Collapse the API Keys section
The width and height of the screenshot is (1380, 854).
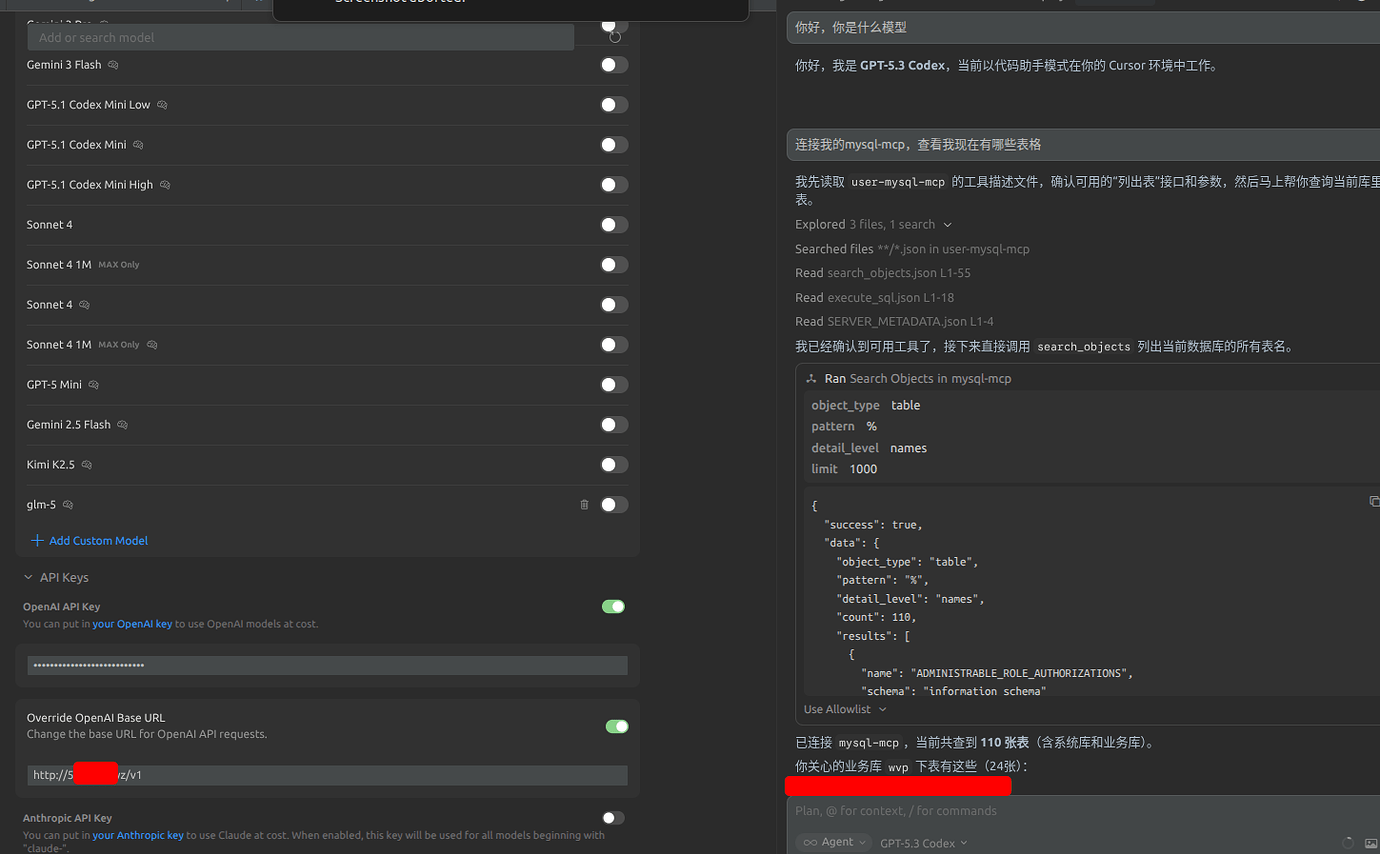[x=57, y=578]
